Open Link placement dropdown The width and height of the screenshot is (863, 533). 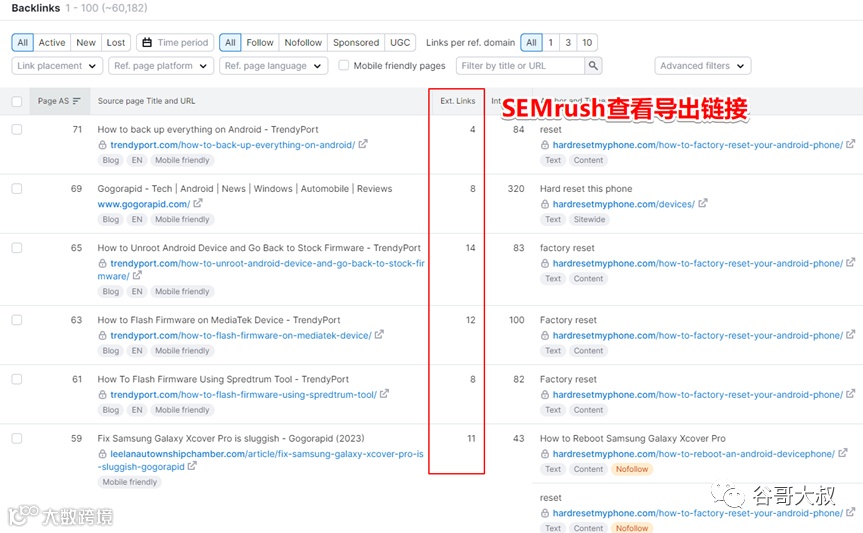tap(57, 66)
